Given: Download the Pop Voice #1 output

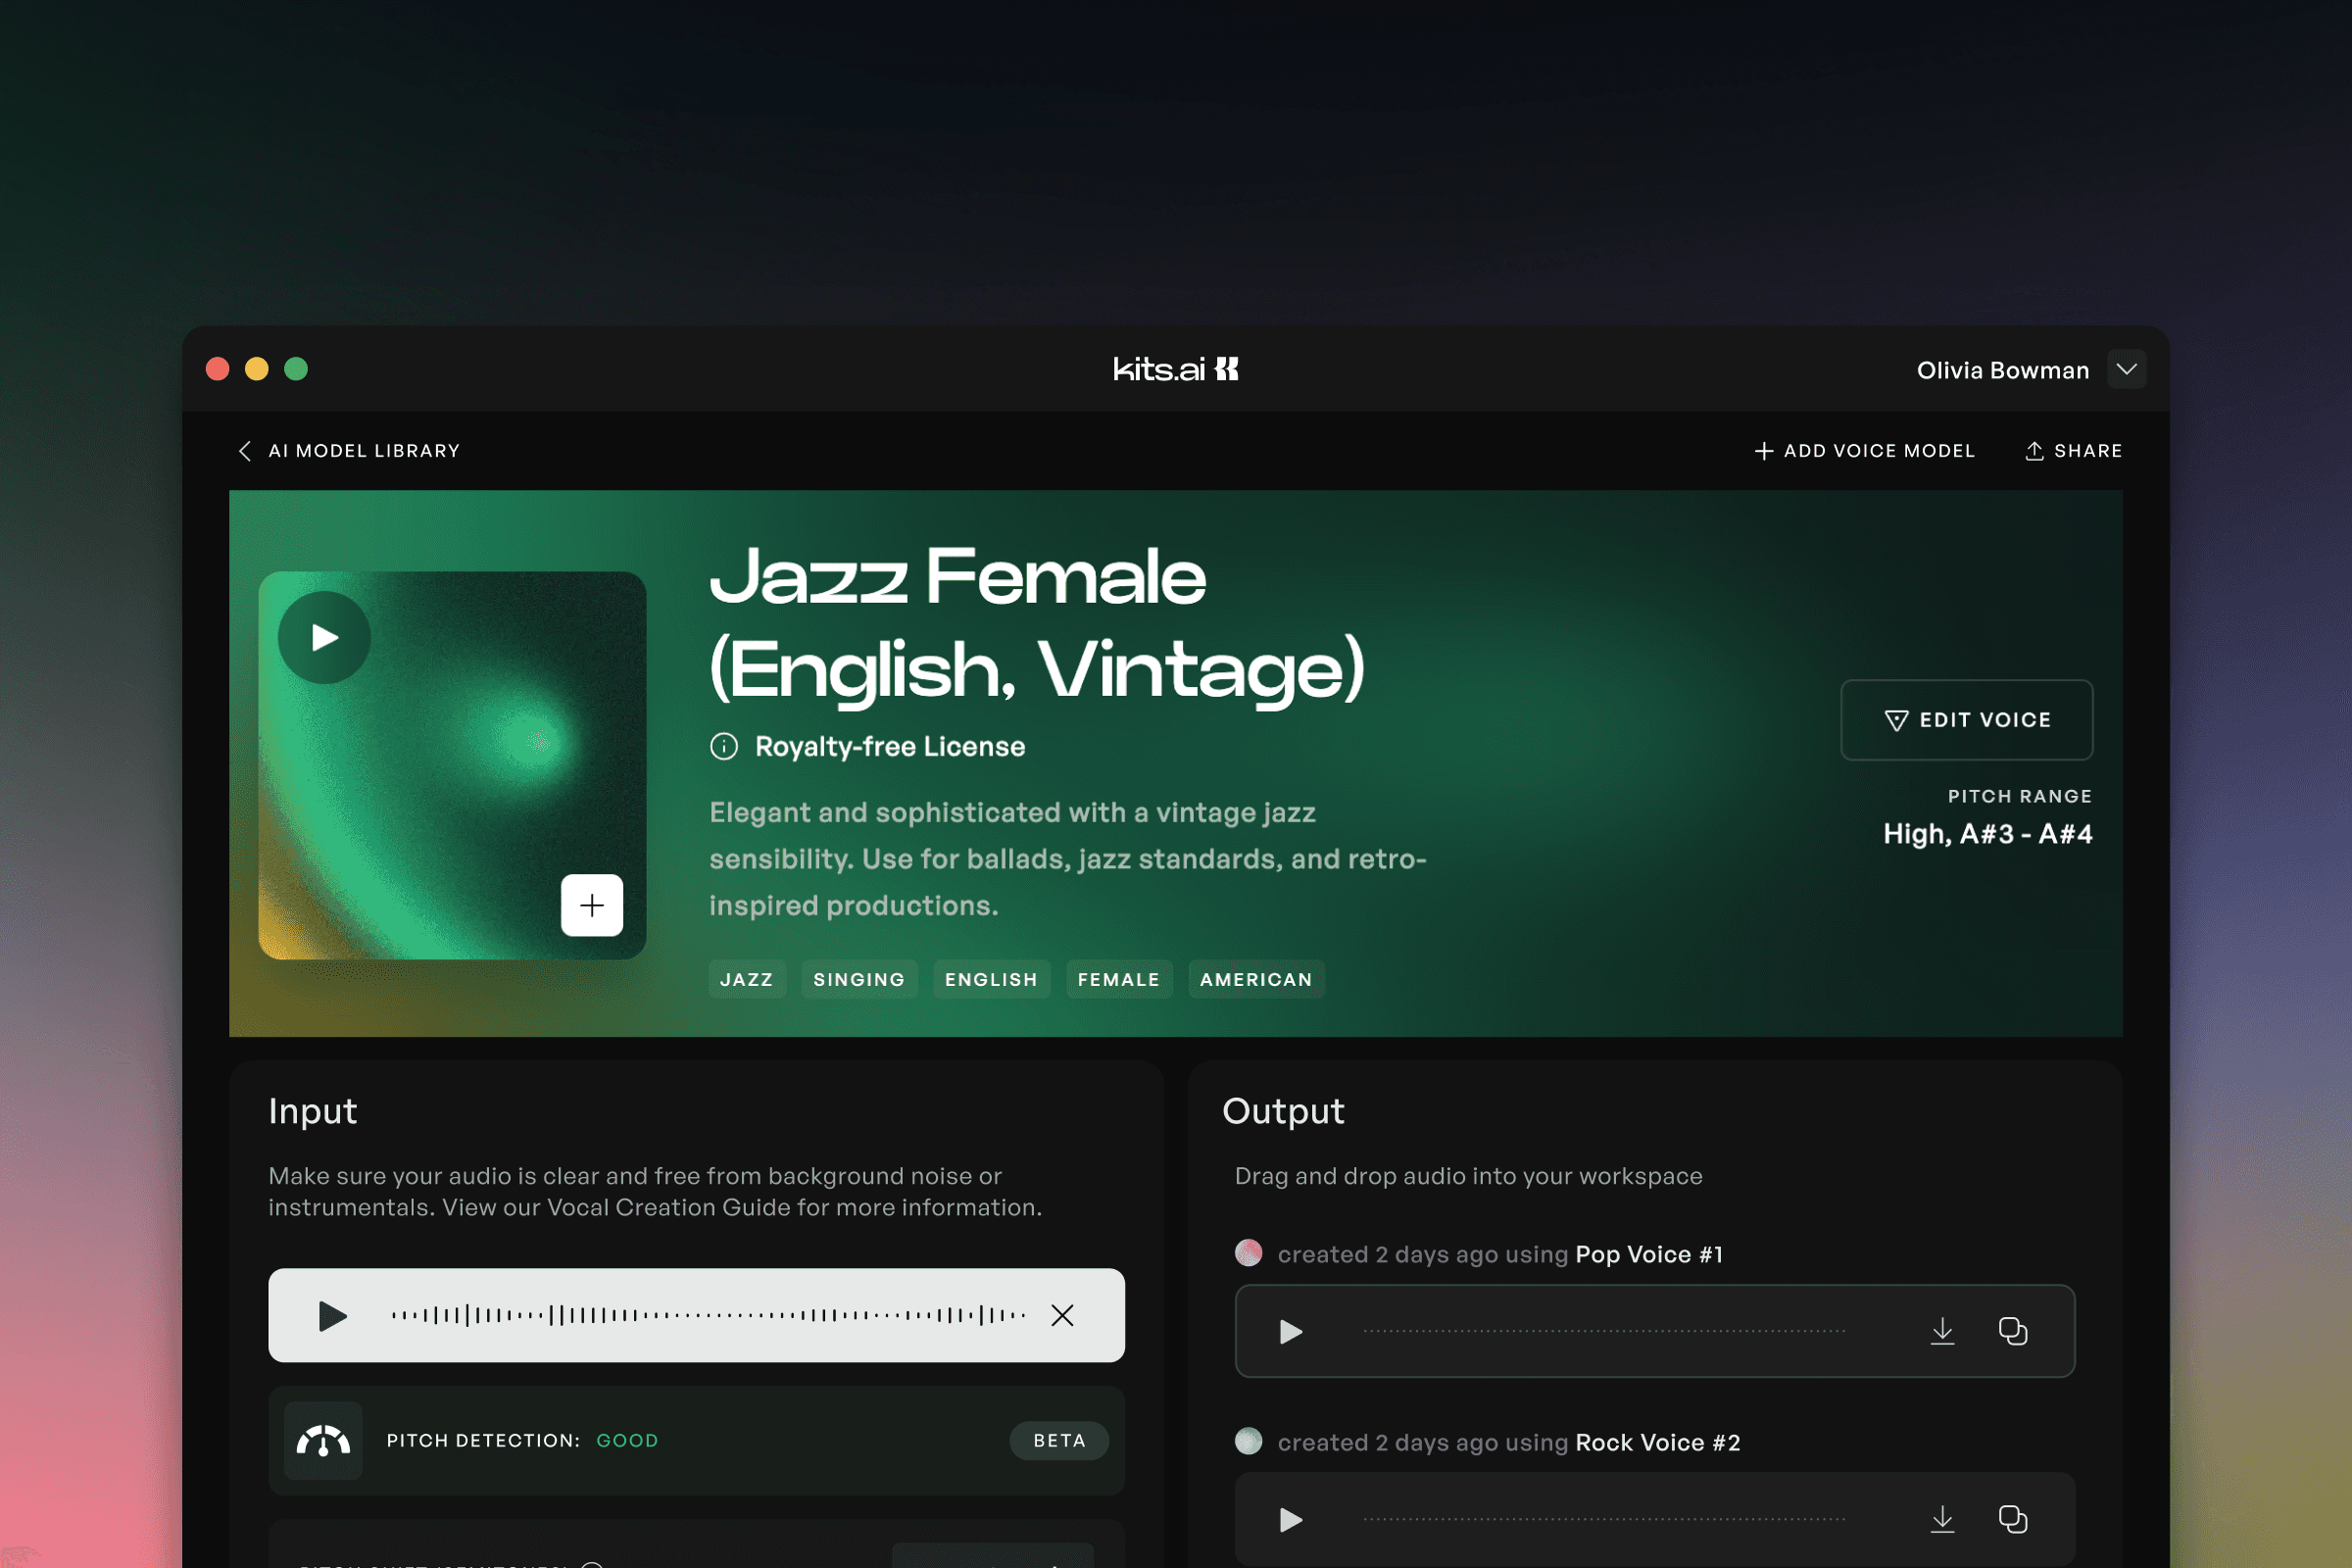Looking at the screenshot, I should click(x=1942, y=1331).
